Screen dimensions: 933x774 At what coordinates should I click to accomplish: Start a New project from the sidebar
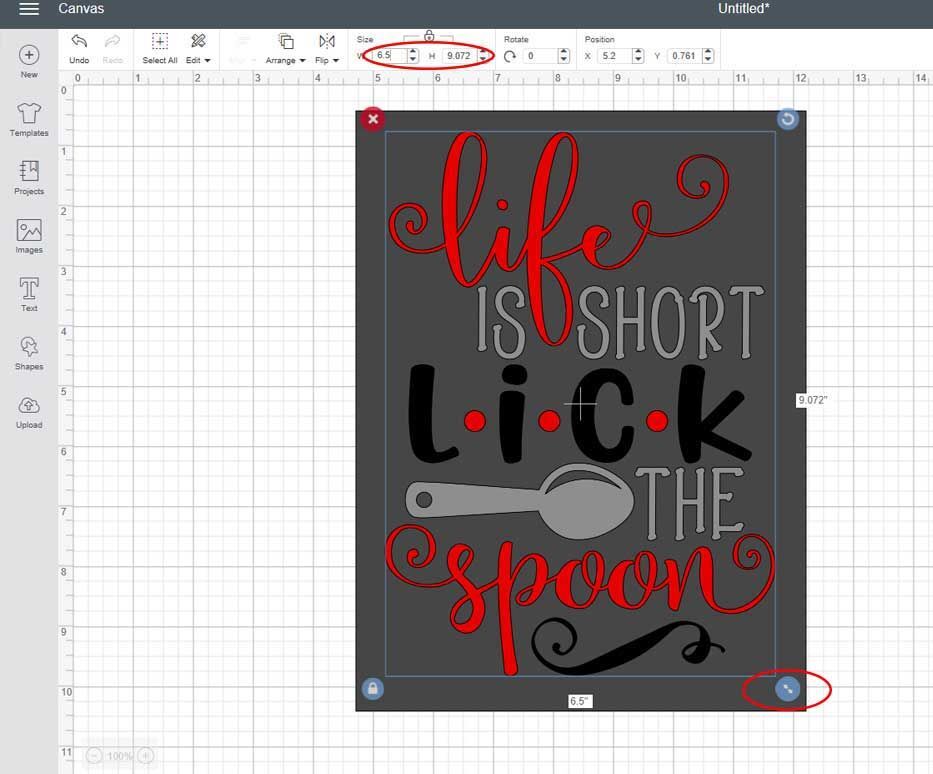pos(29,58)
